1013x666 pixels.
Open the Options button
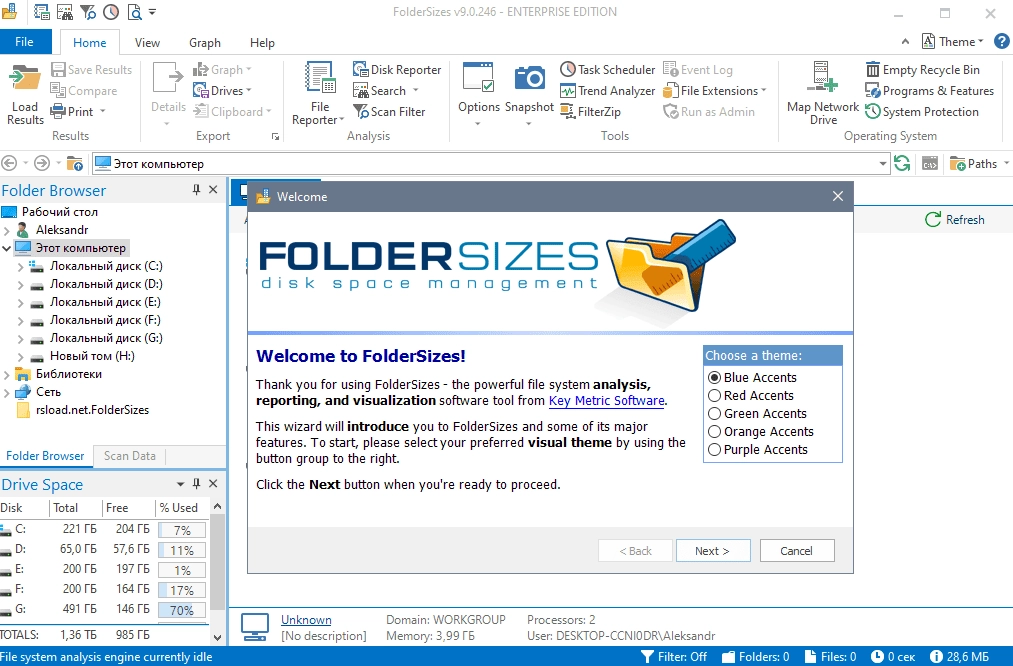pyautogui.click(x=479, y=94)
